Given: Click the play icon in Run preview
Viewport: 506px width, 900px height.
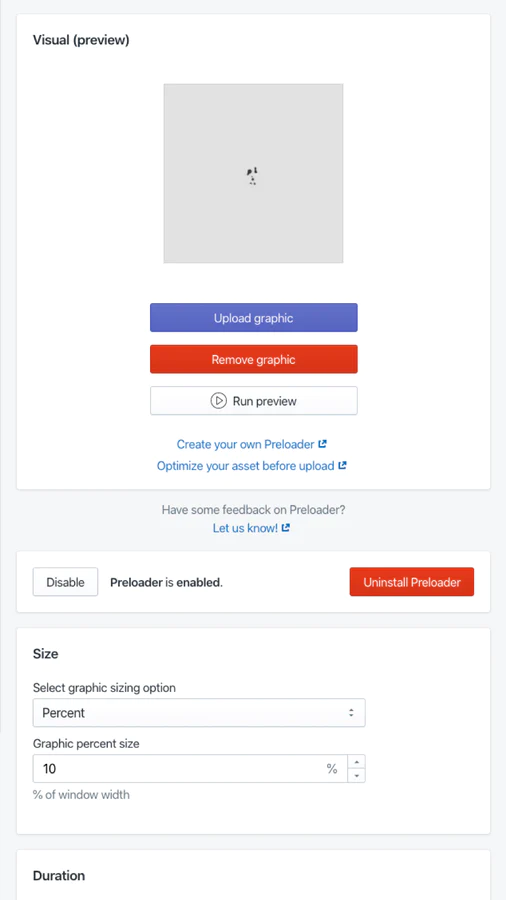Looking at the screenshot, I should click(x=218, y=401).
